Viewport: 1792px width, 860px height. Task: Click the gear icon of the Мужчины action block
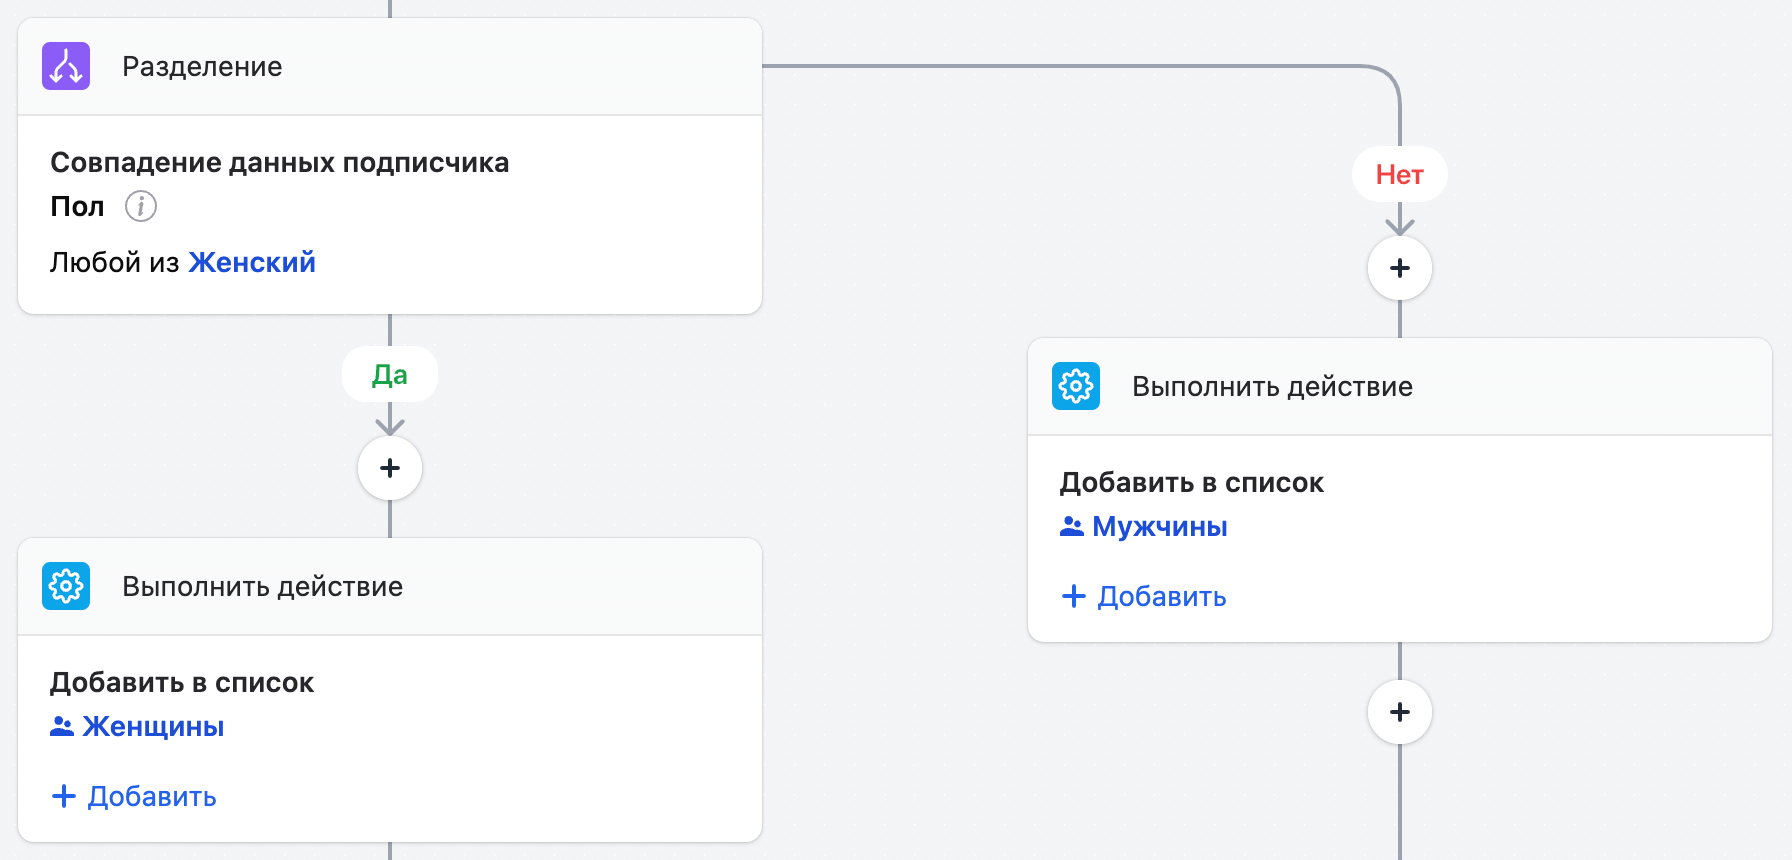point(1076,386)
